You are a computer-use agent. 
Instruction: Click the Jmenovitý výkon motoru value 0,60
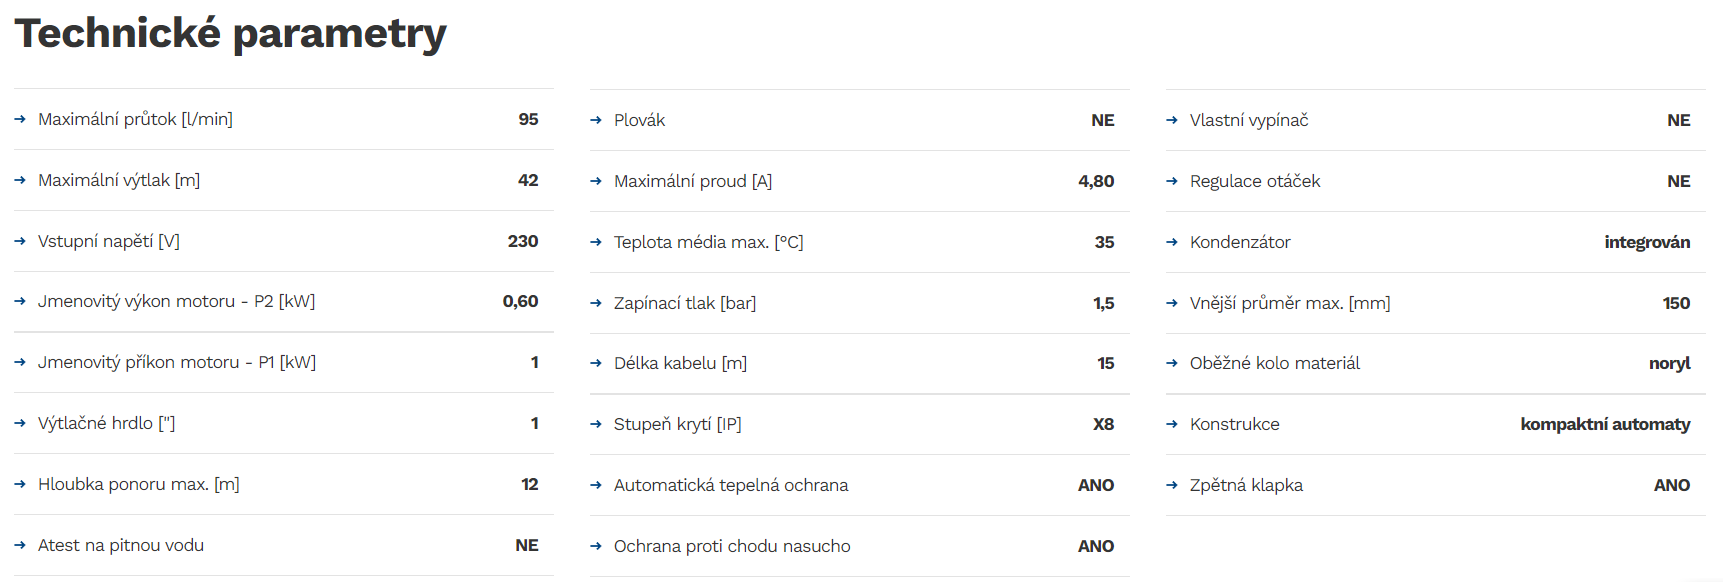point(520,301)
